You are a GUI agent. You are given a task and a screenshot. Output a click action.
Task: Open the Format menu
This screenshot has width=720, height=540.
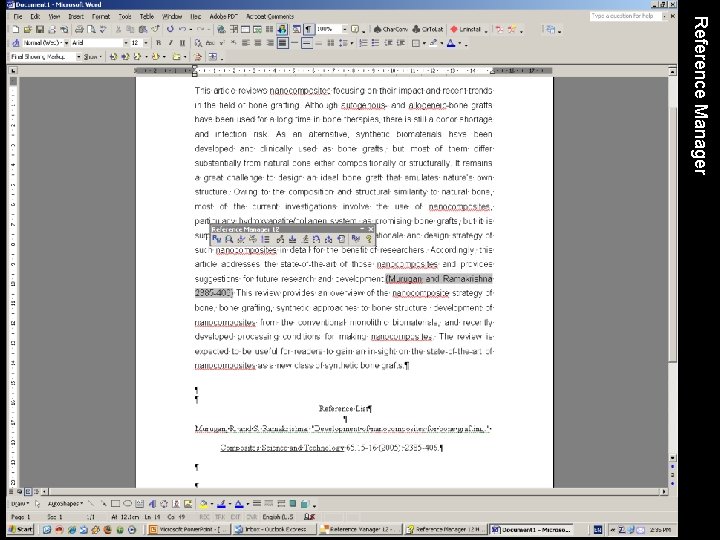click(x=101, y=17)
